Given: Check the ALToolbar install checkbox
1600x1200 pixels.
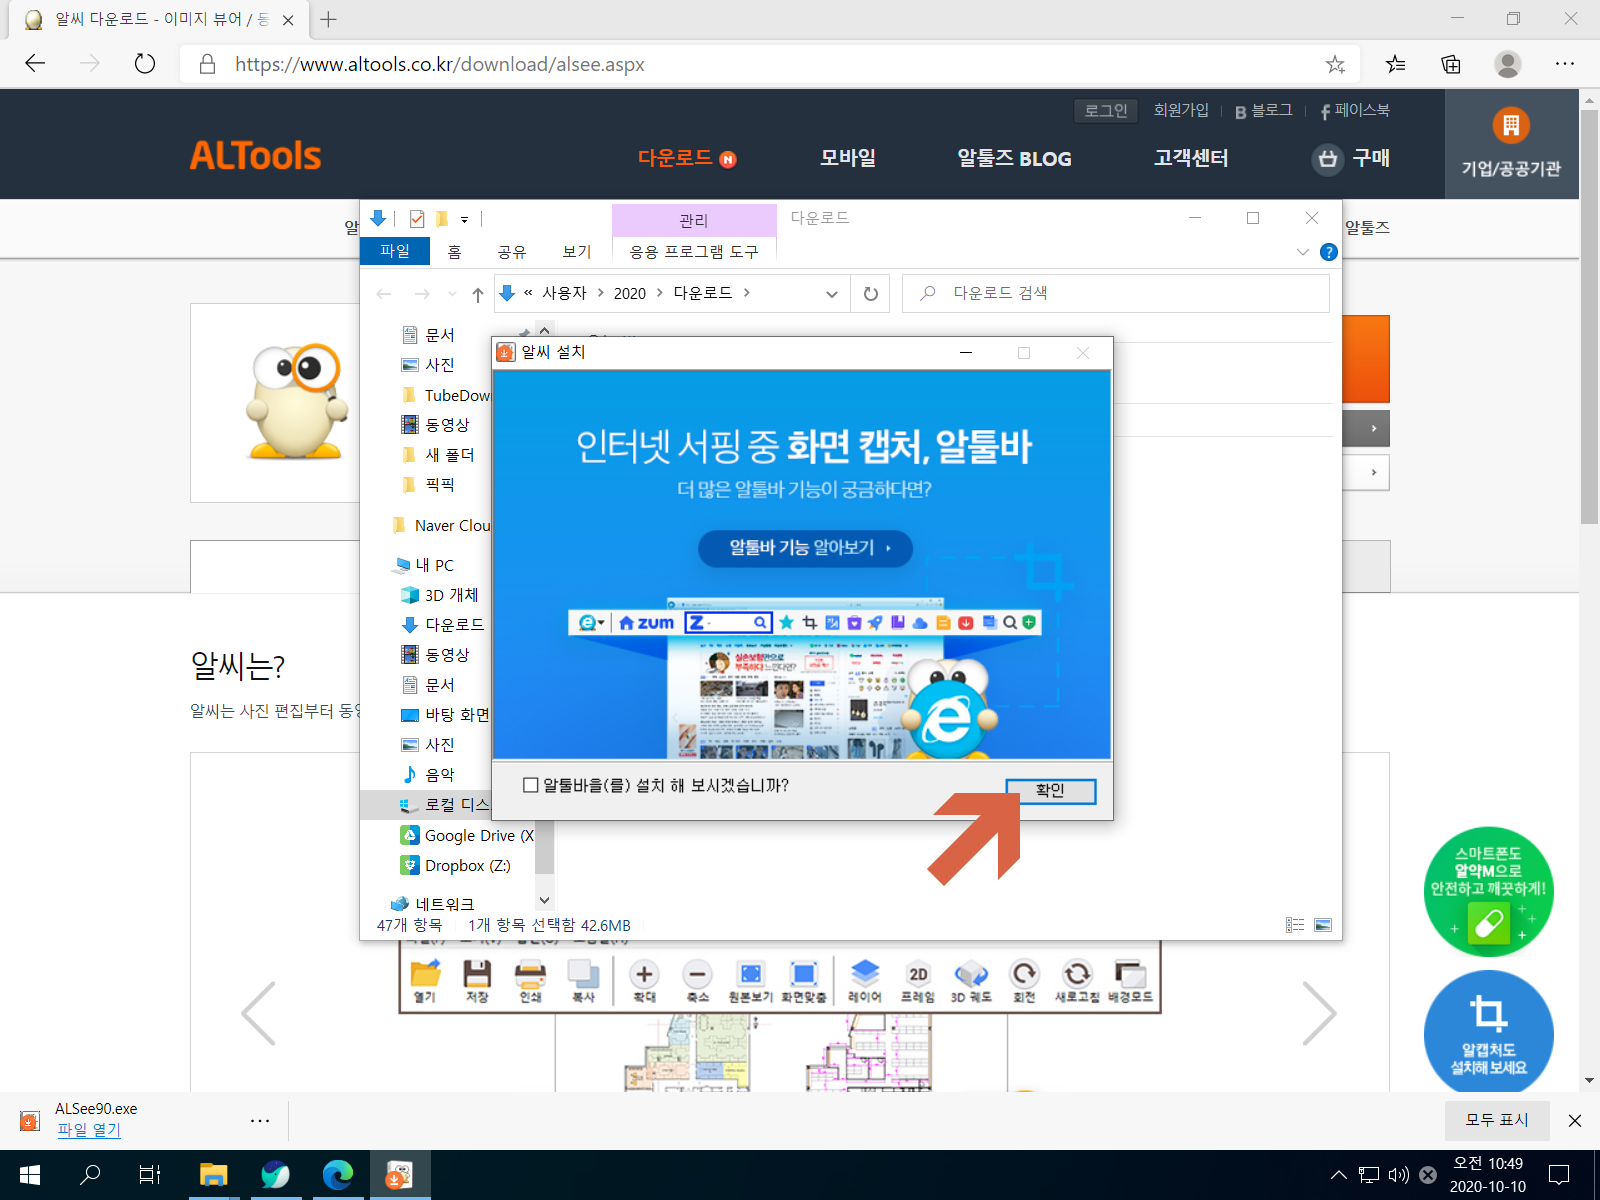Looking at the screenshot, I should tap(531, 786).
